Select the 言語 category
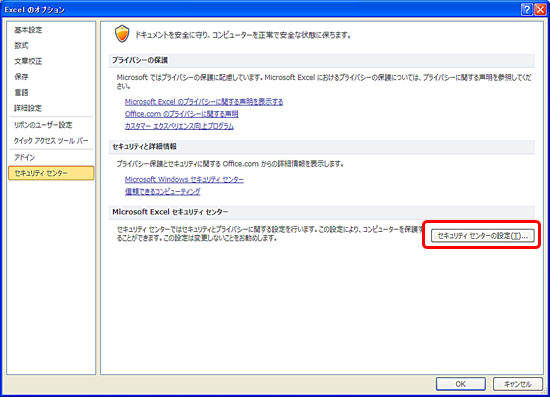Screen dimensions: 550x397 [x=21, y=92]
